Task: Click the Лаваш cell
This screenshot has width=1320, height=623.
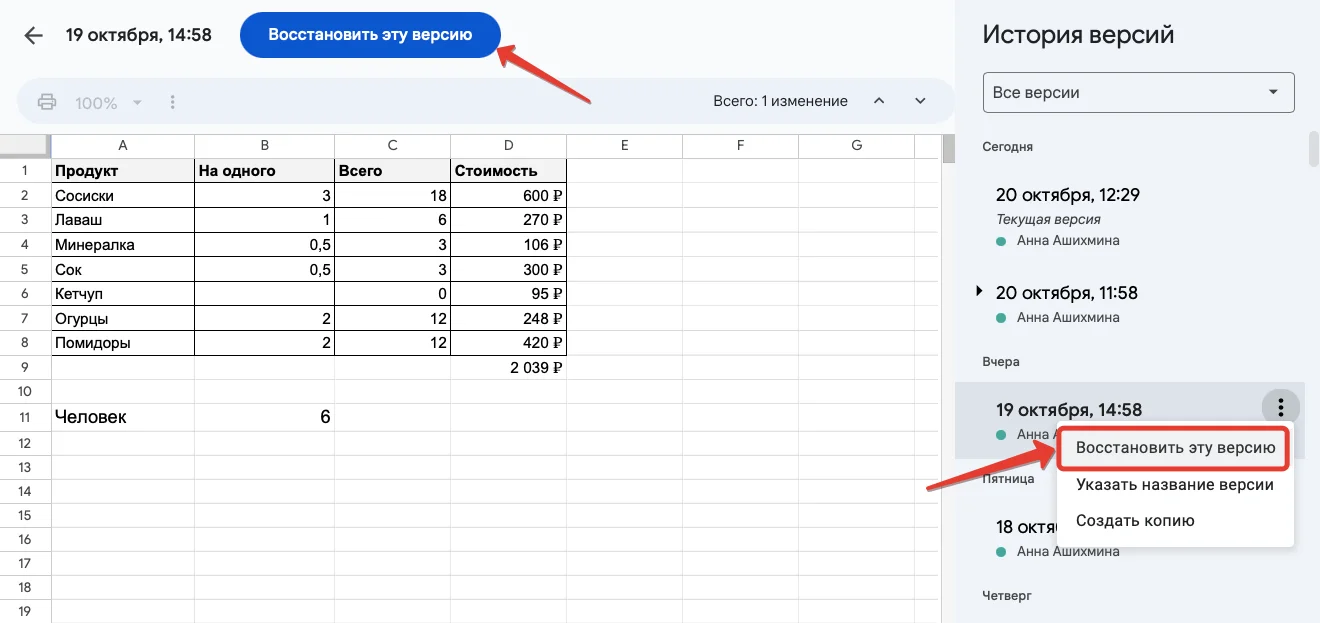Action: 123,219
